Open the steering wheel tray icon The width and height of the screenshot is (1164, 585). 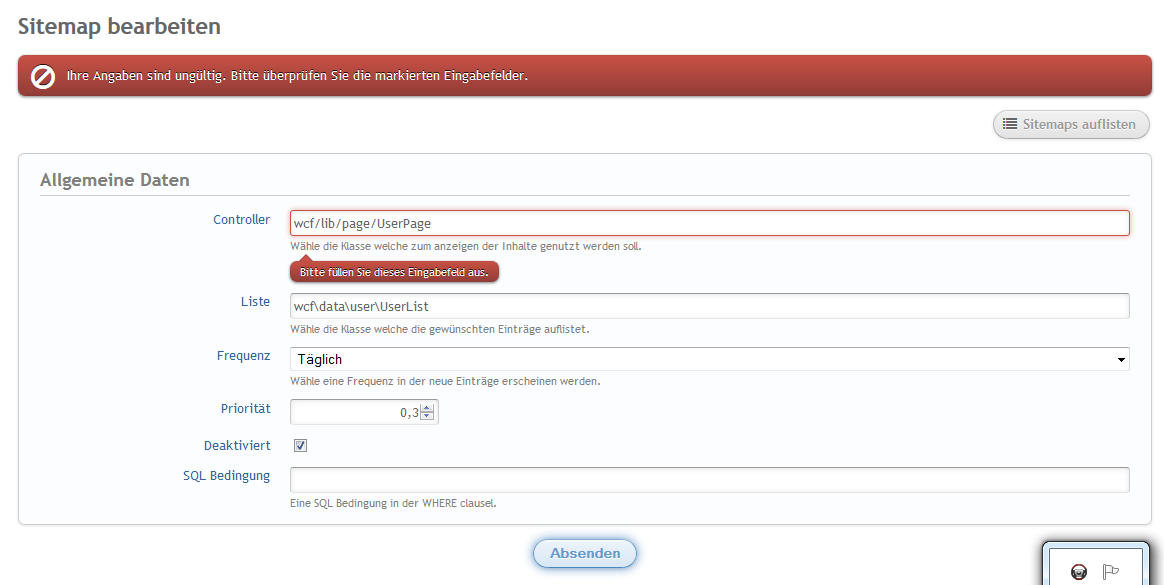(x=1079, y=572)
